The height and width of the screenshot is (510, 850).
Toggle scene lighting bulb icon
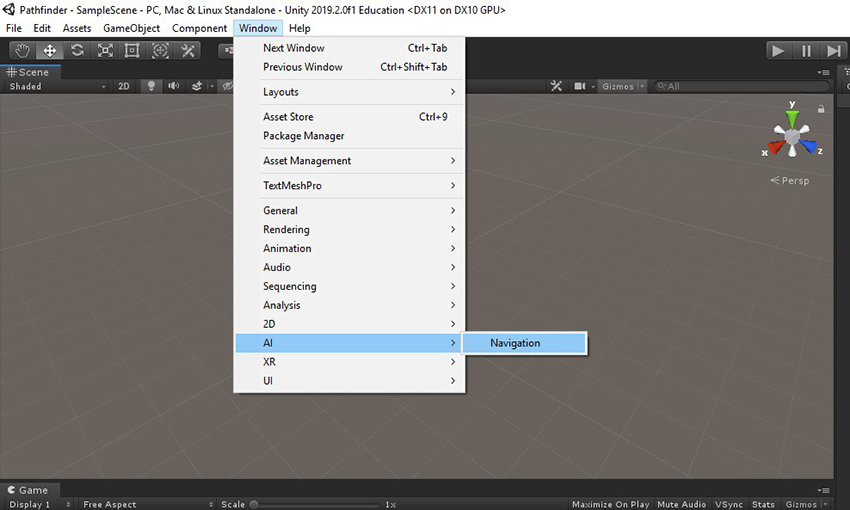(x=151, y=86)
